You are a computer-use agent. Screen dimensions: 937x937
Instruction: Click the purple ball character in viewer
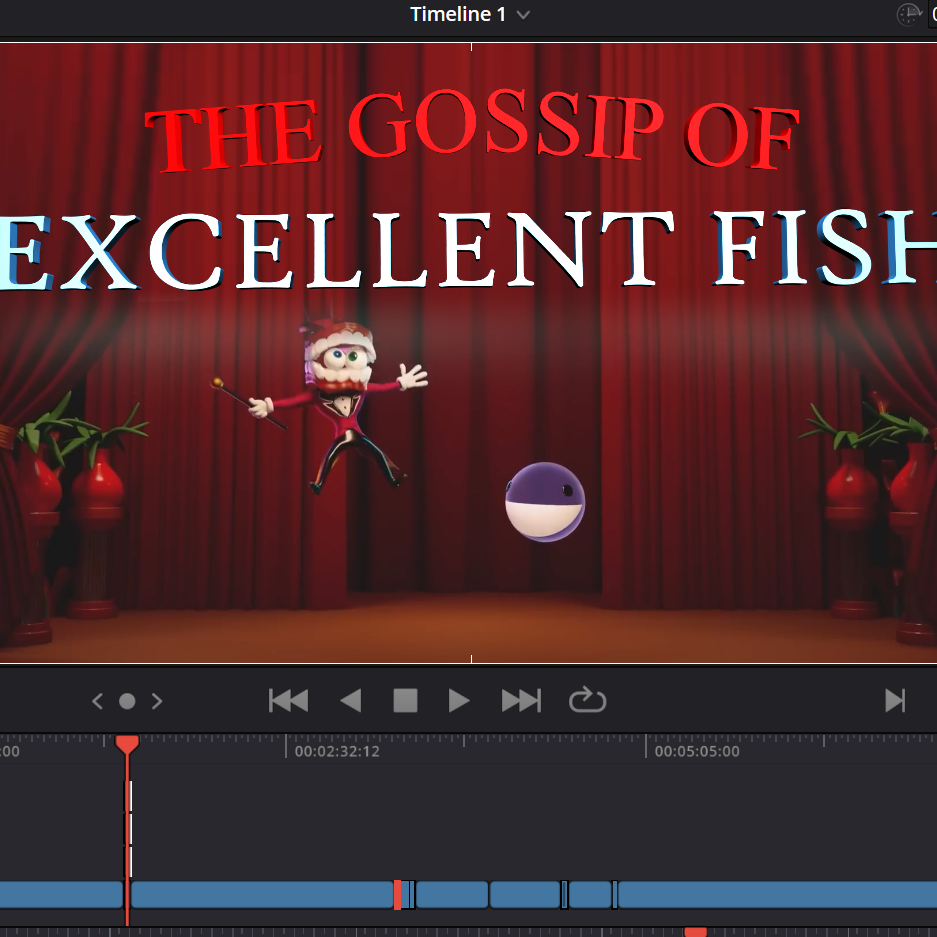[545, 502]
